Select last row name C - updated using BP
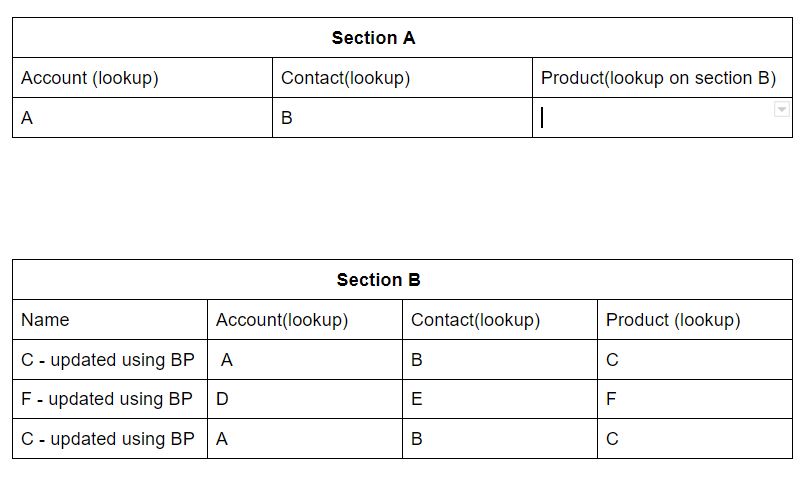The width and height of the screenshot is (810, 481). (x=107, y=439)
